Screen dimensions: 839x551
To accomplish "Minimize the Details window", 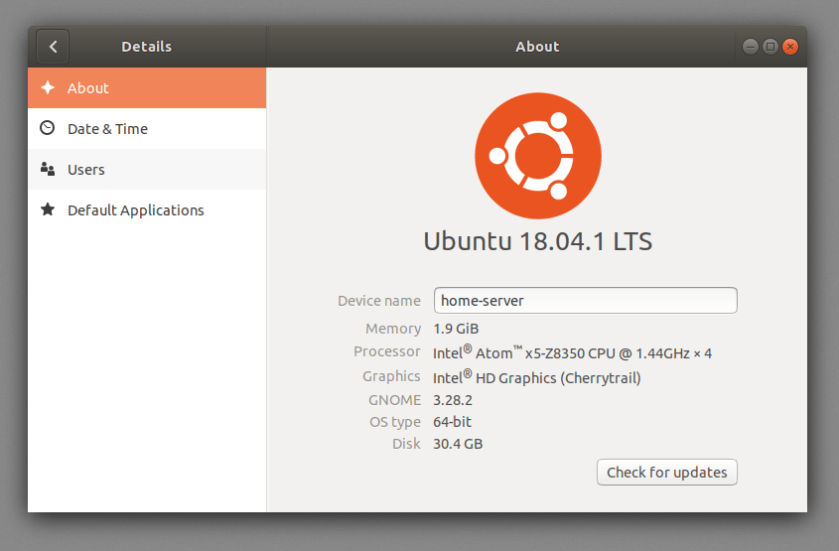I will [x=750, y=46].
